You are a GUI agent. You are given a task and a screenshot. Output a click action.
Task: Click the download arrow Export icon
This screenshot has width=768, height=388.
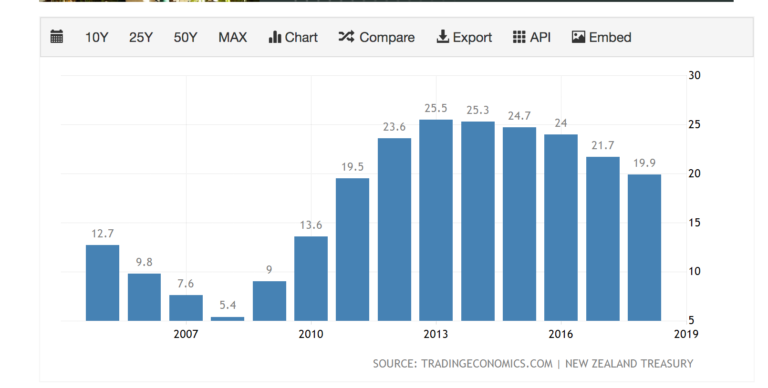point(442,37)
